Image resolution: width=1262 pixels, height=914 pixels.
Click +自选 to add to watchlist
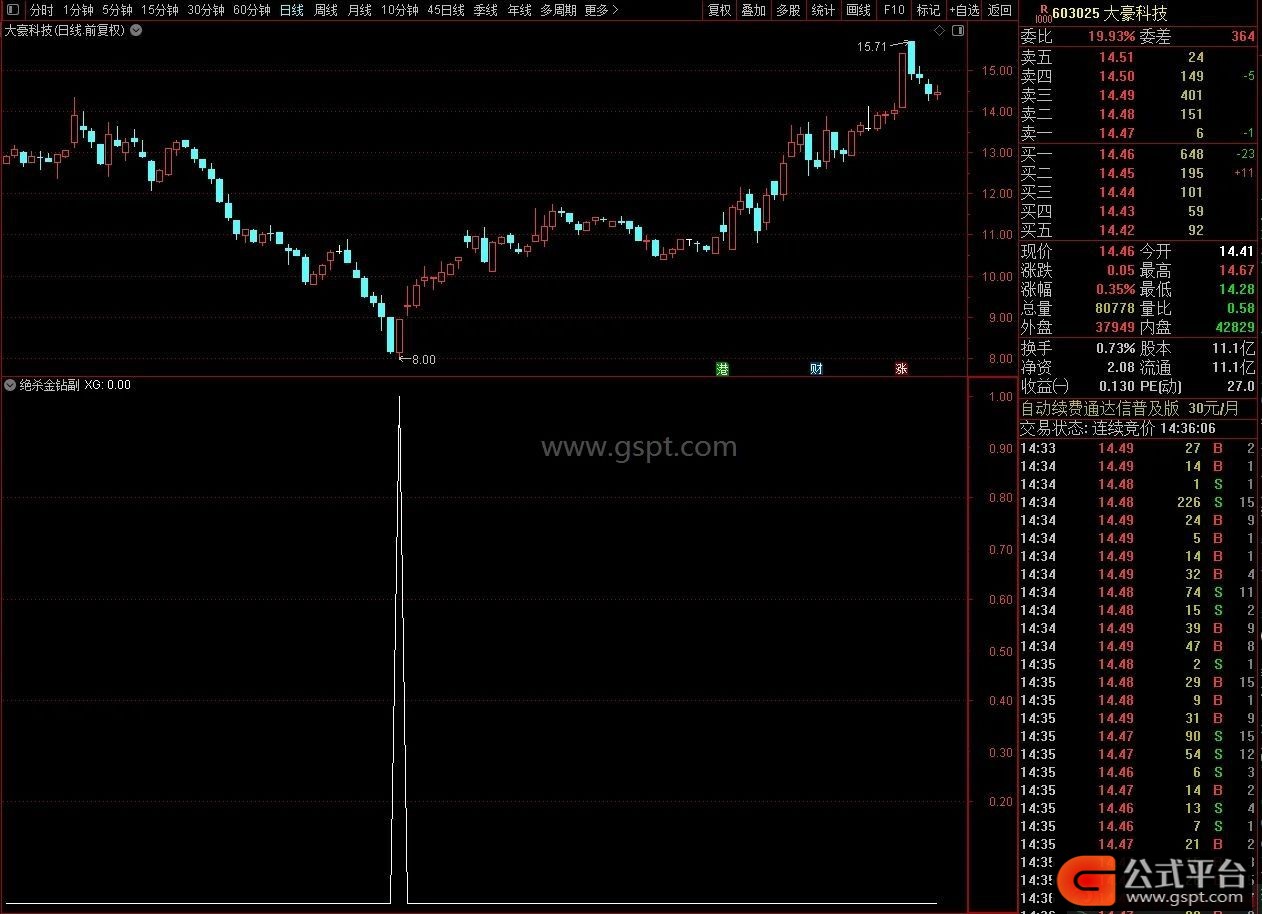(x=964, y=10)
